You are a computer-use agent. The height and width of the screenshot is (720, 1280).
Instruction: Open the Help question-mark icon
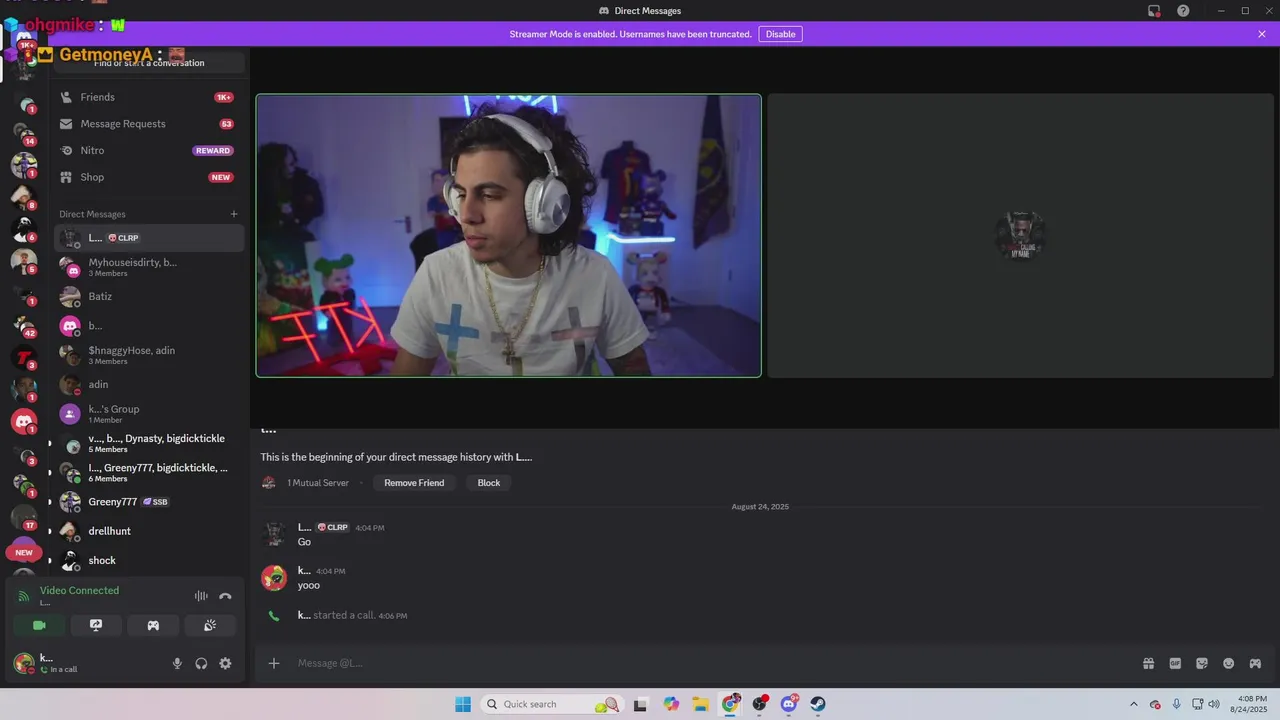click(1183, 11)
